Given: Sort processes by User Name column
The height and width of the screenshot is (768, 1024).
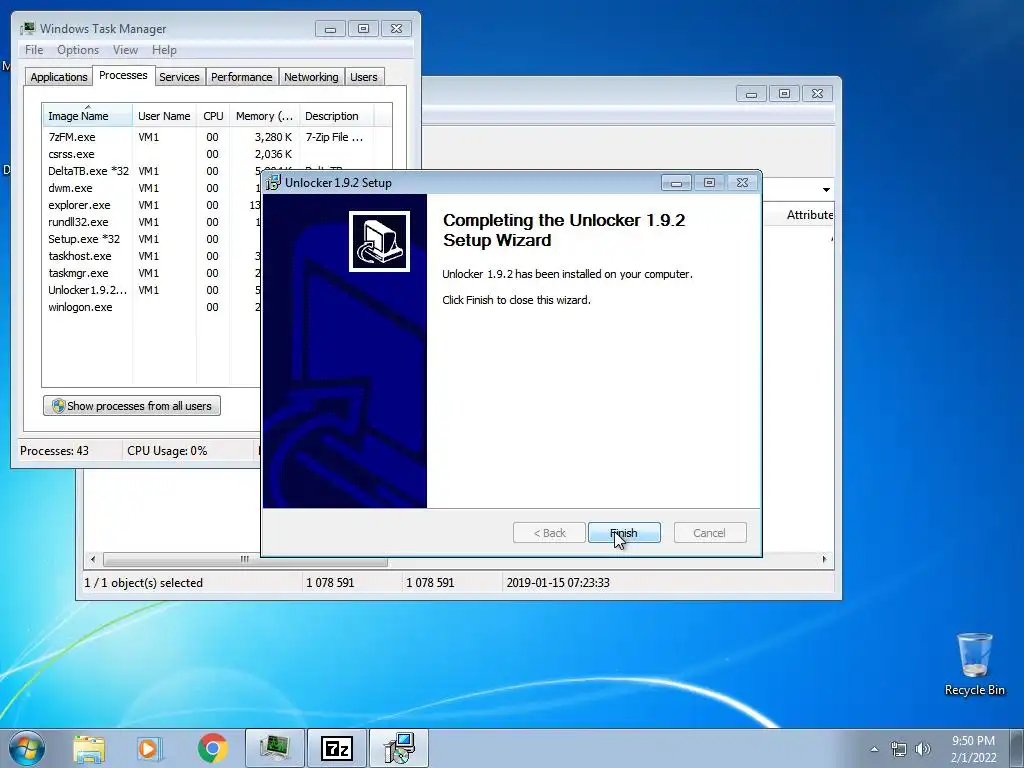Looking at the screenshot, I should [164, 116].
